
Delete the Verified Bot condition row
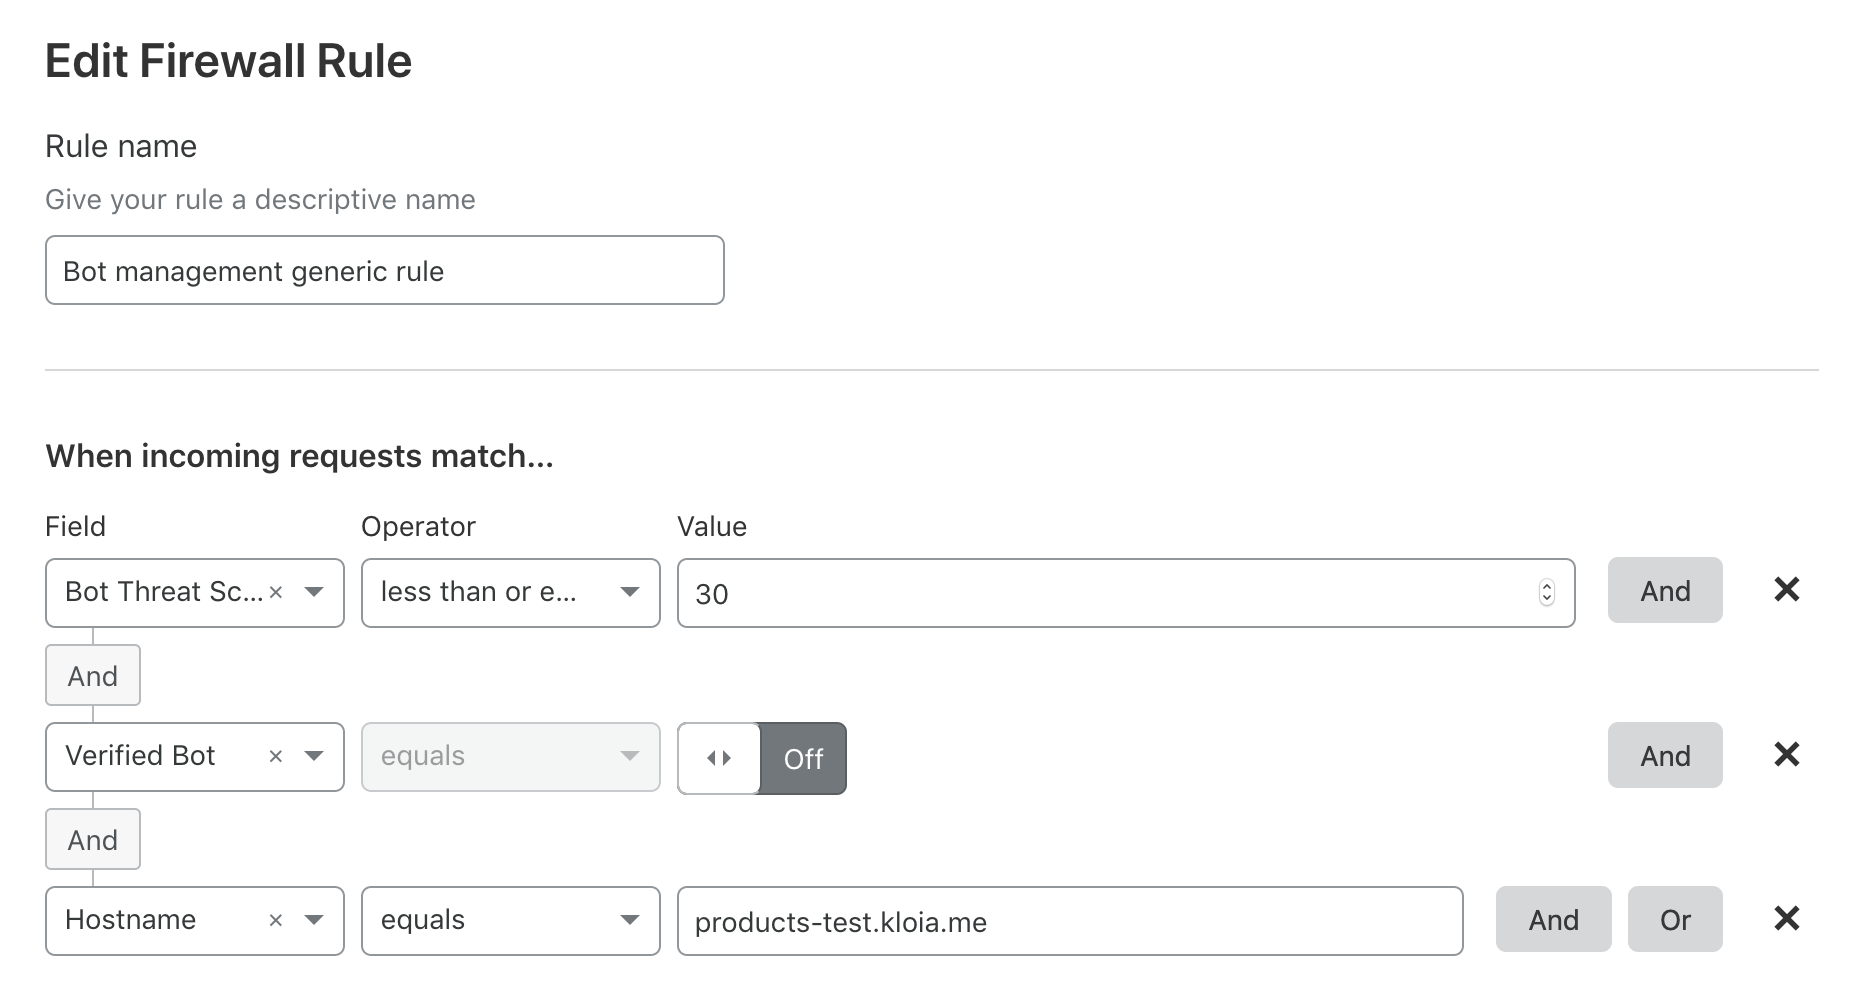tap(1786, 754)
